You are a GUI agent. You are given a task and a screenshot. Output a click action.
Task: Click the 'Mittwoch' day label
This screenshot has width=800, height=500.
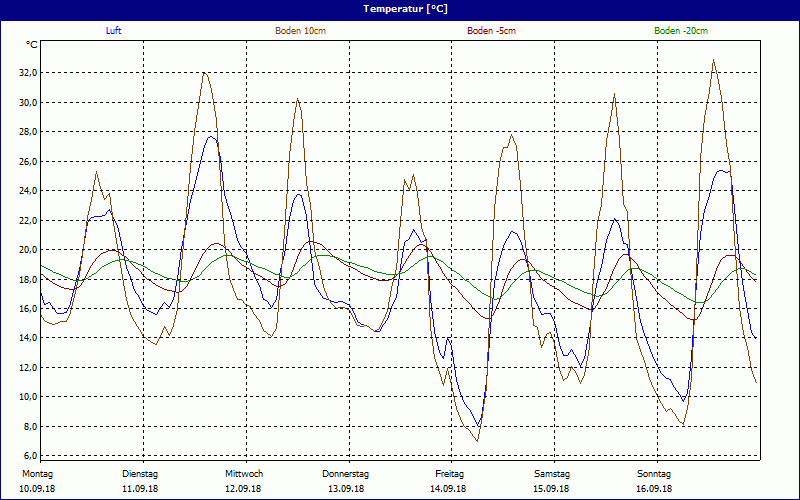tap(244, 474)
